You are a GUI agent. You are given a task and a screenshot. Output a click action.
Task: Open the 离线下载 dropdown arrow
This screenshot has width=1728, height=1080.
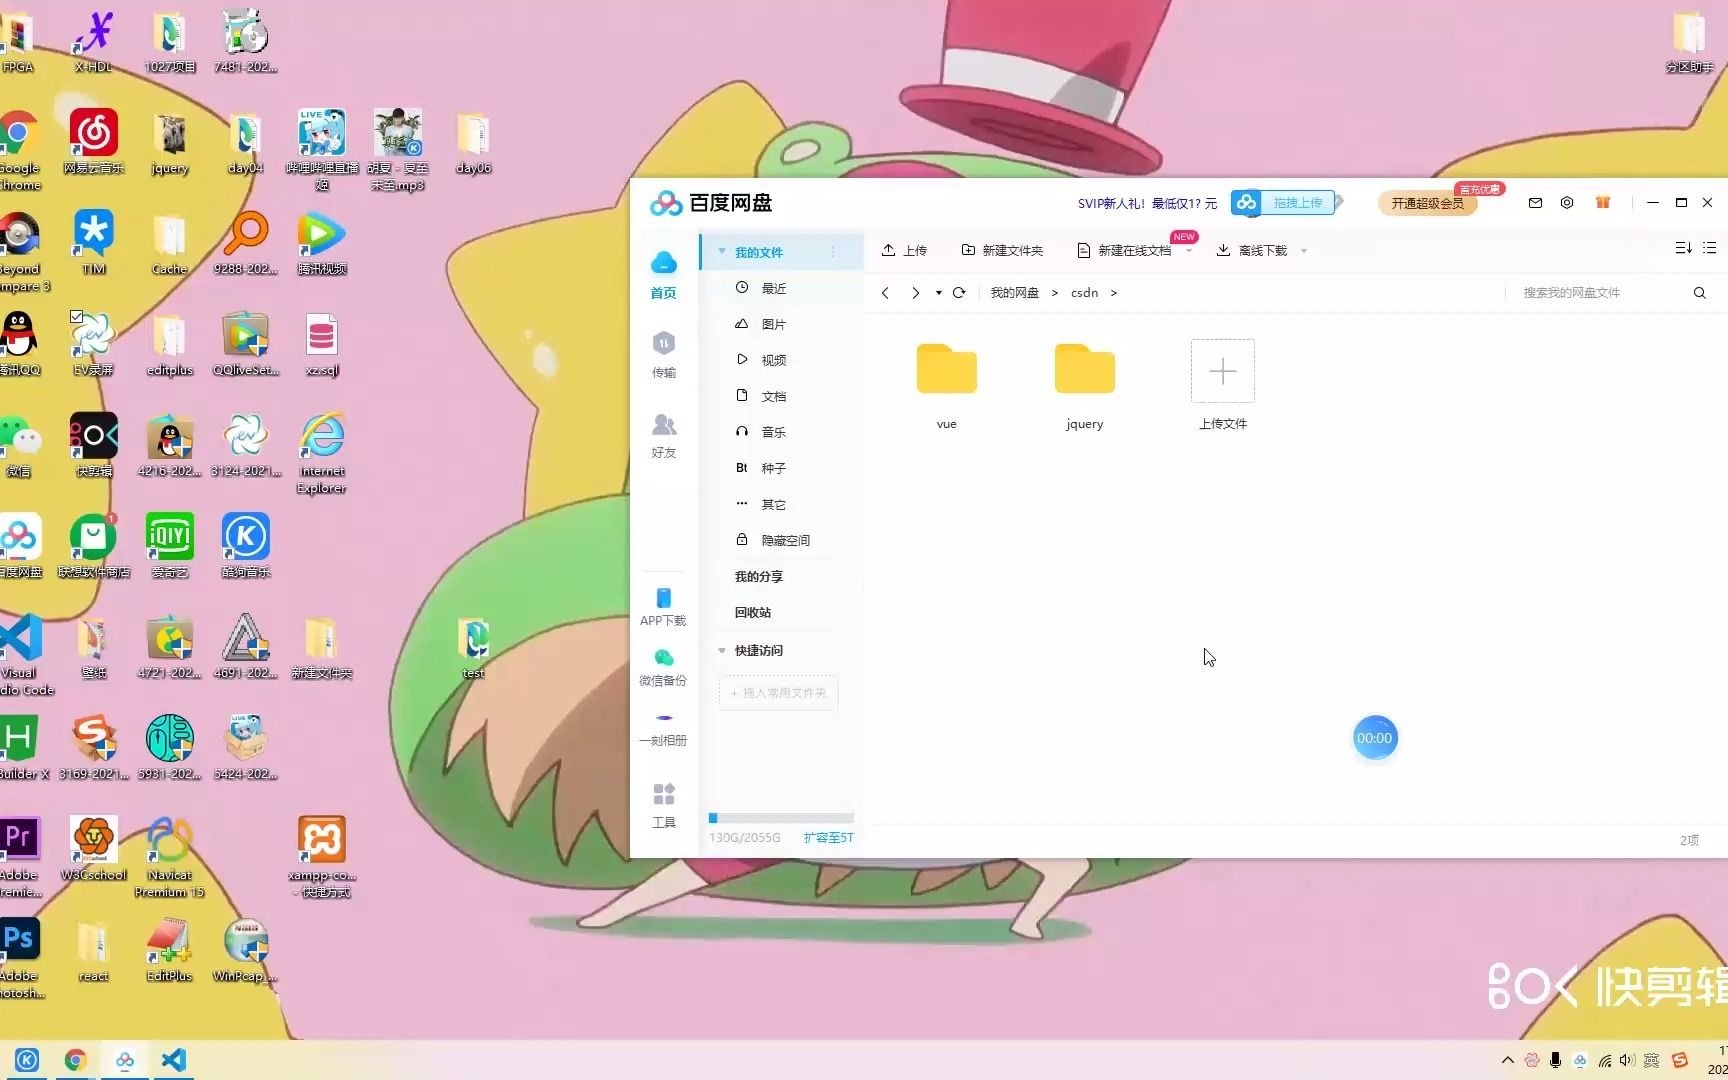click(x=1303, y=251)
